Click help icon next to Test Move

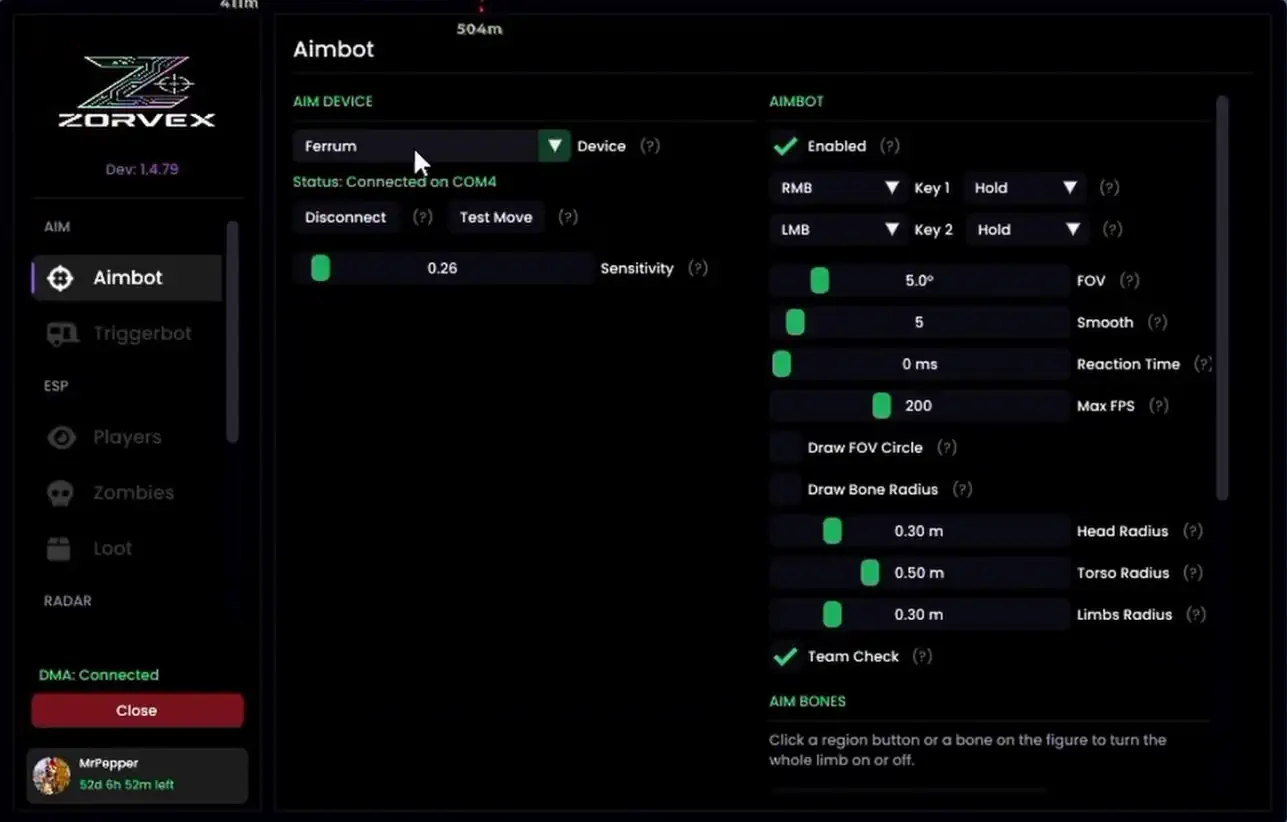click(568, 217)
